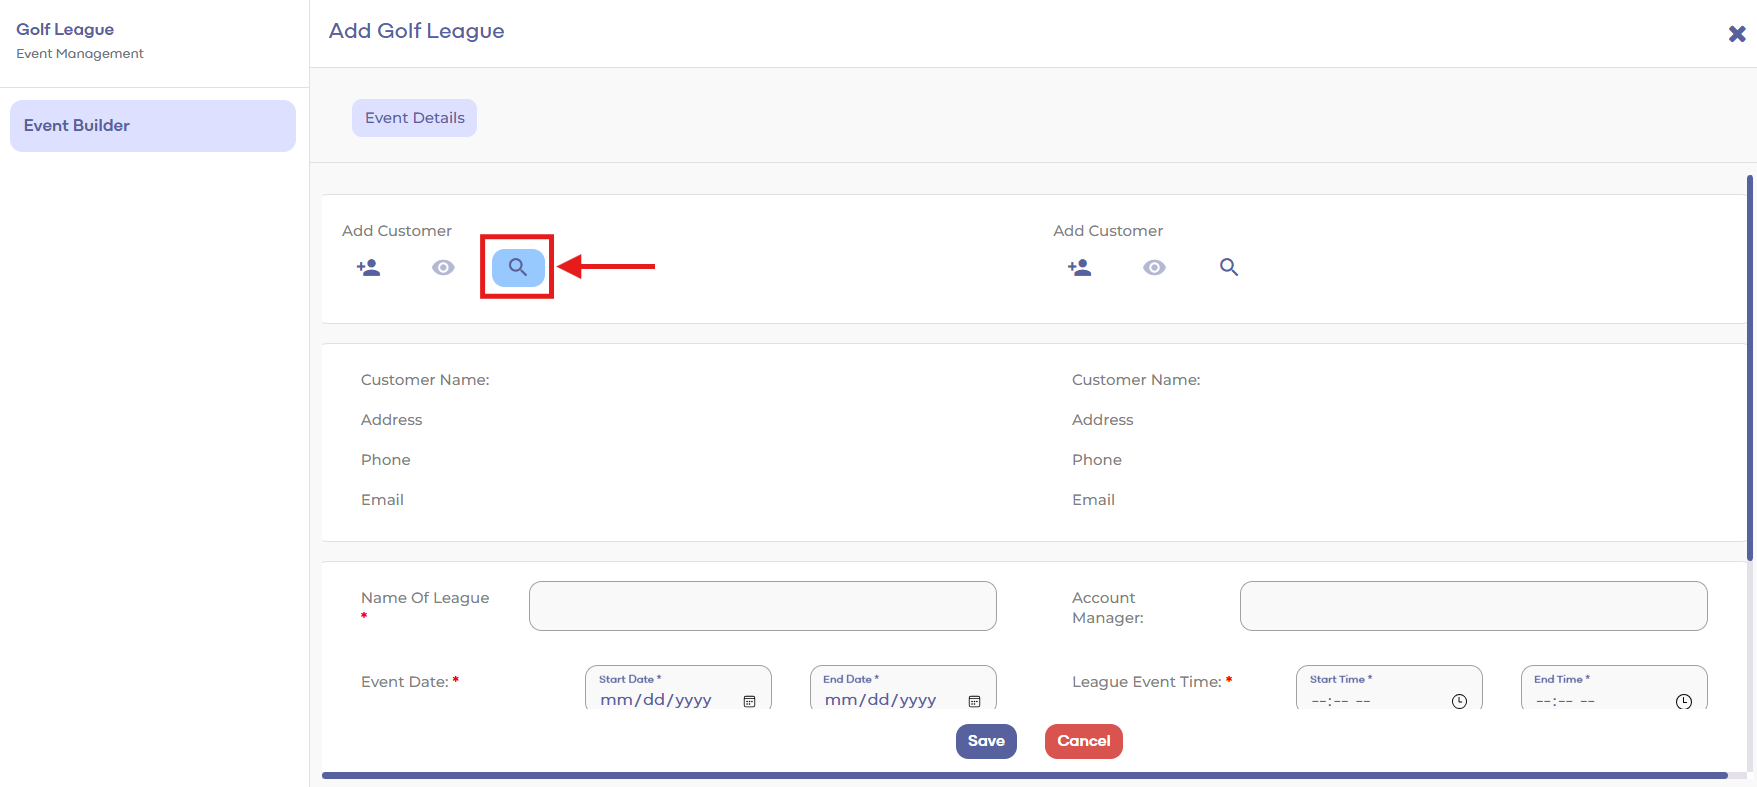Switch to the Event Details tab
This screenshot has width=1757, height=787.
coord(414,118)
